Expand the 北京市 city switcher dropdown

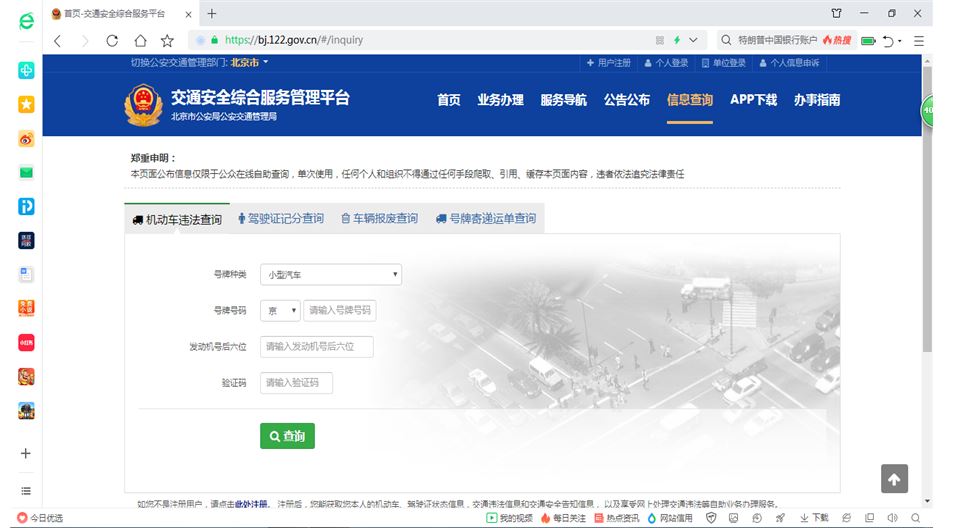(250, 63)
